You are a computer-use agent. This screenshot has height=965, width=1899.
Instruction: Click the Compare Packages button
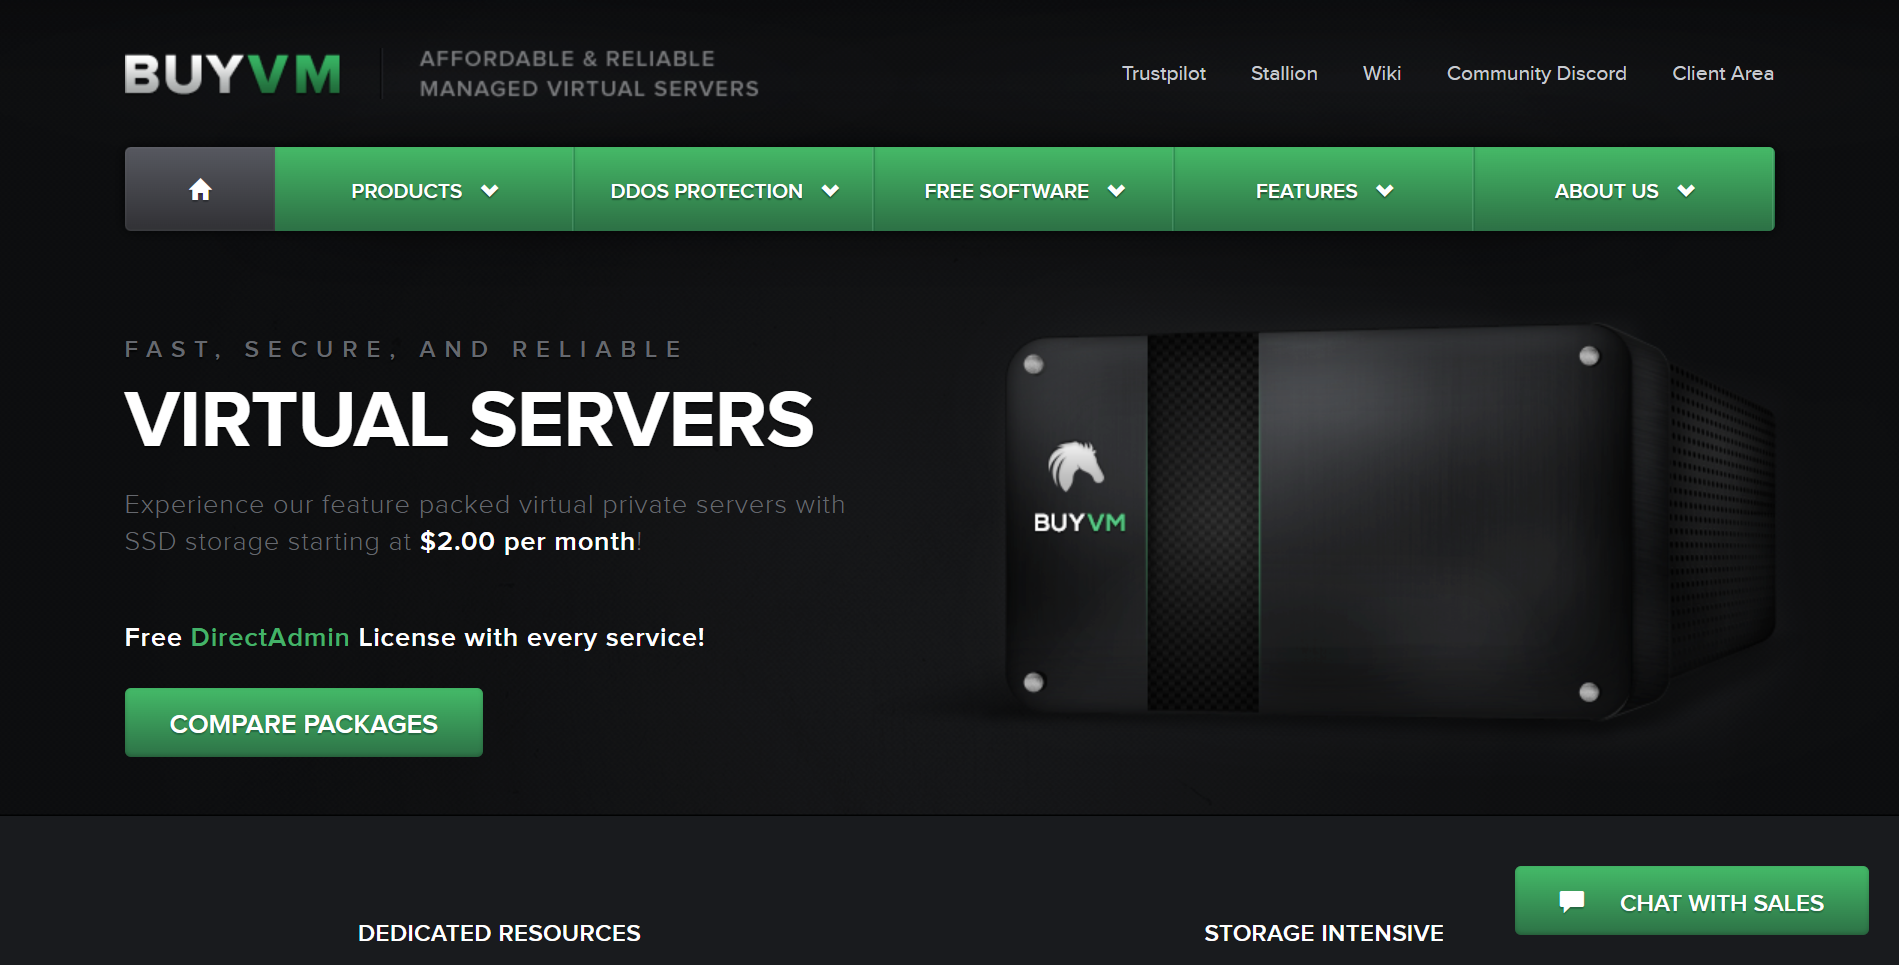(304, 722)
